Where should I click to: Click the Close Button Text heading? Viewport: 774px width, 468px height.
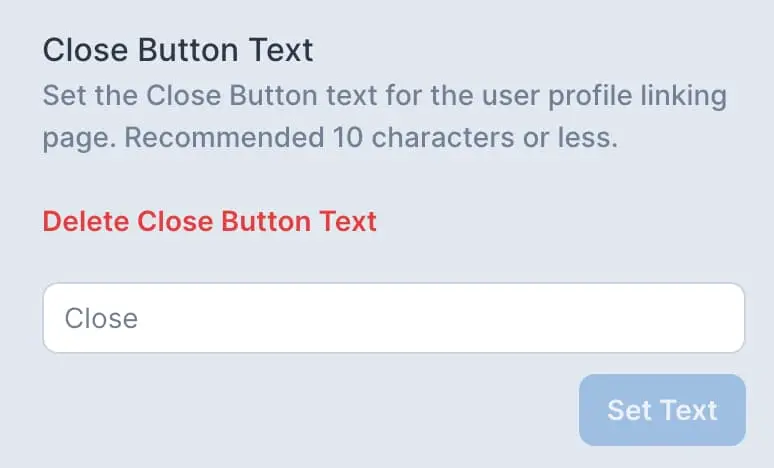(x=178, y=49)
